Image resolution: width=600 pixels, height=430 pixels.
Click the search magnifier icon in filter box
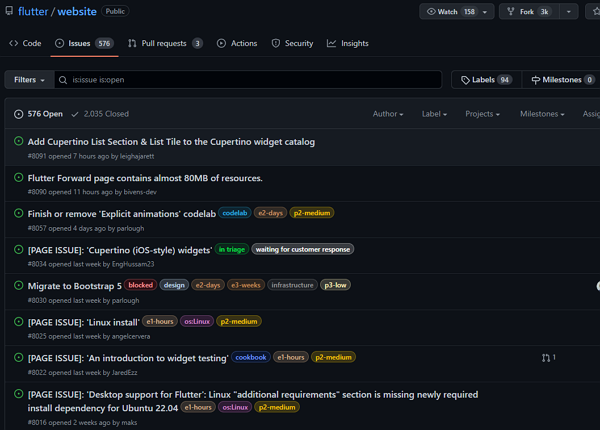[63, 80]
